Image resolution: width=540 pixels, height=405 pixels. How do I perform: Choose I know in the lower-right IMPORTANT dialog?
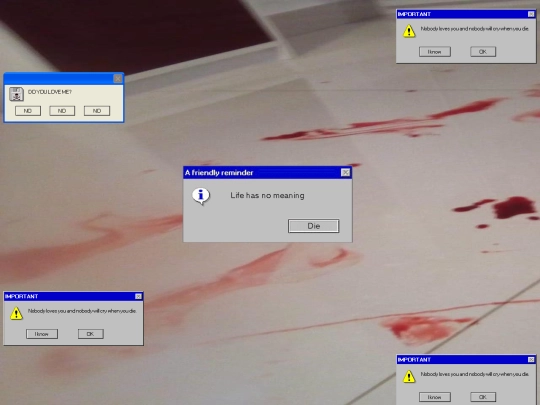click(435, 397)
